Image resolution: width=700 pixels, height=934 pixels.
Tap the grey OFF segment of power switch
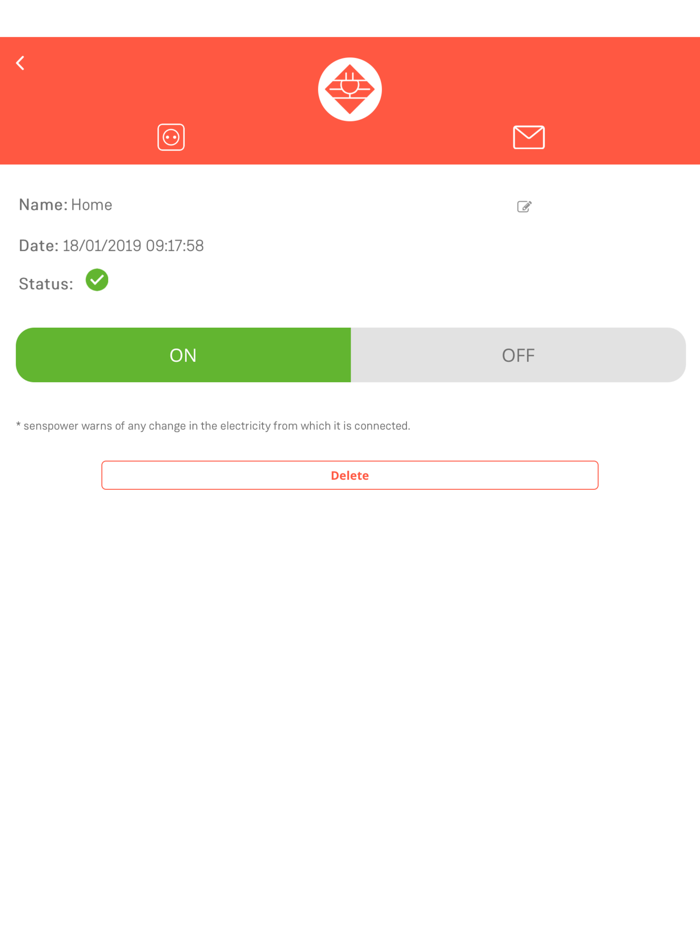tap(518, 355)
